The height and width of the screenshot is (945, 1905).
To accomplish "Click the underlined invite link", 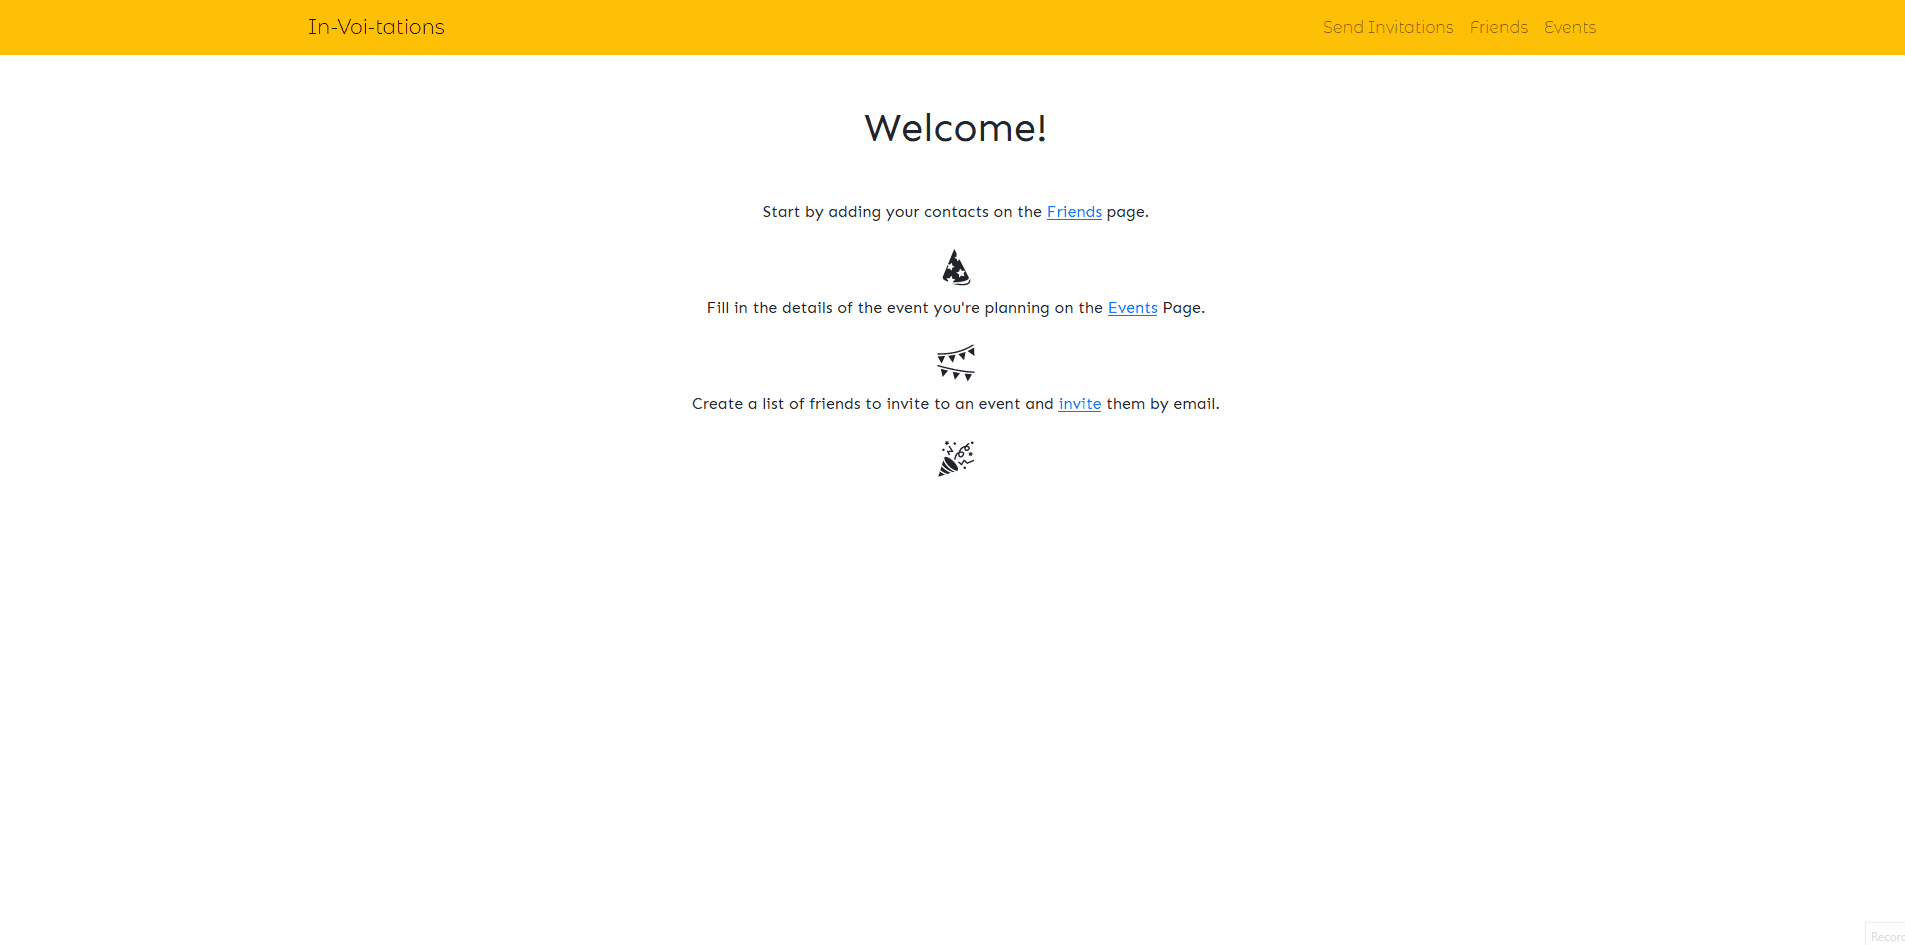I will (1079, 404).
